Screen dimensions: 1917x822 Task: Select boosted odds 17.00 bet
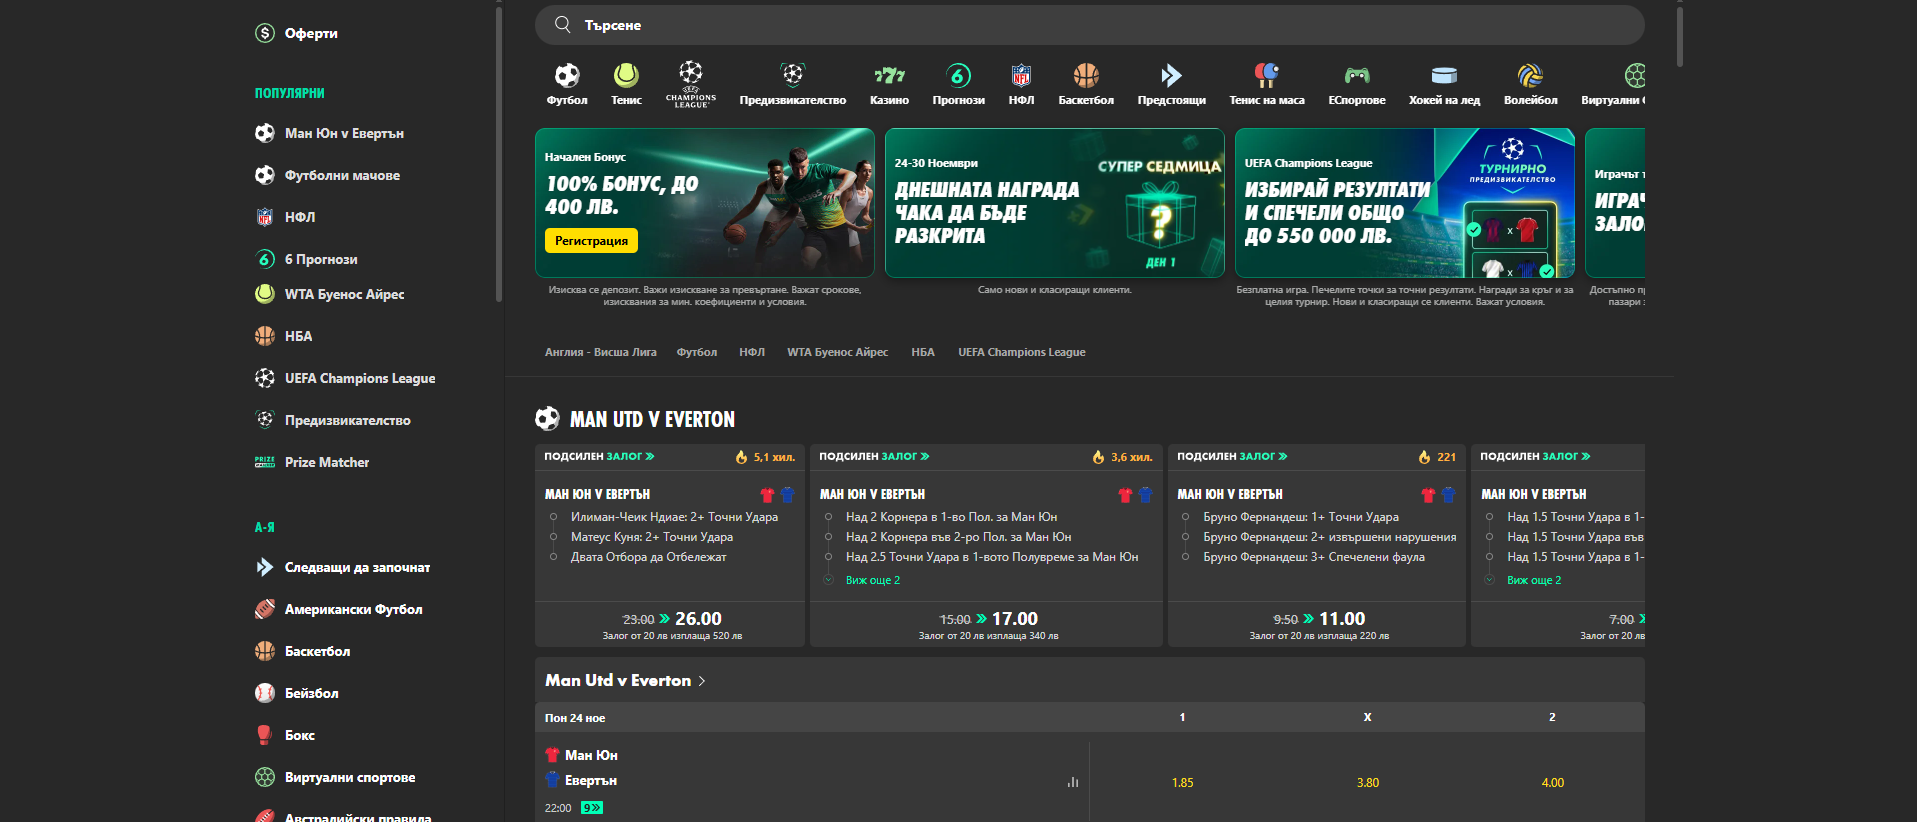(x=987, y=624)
